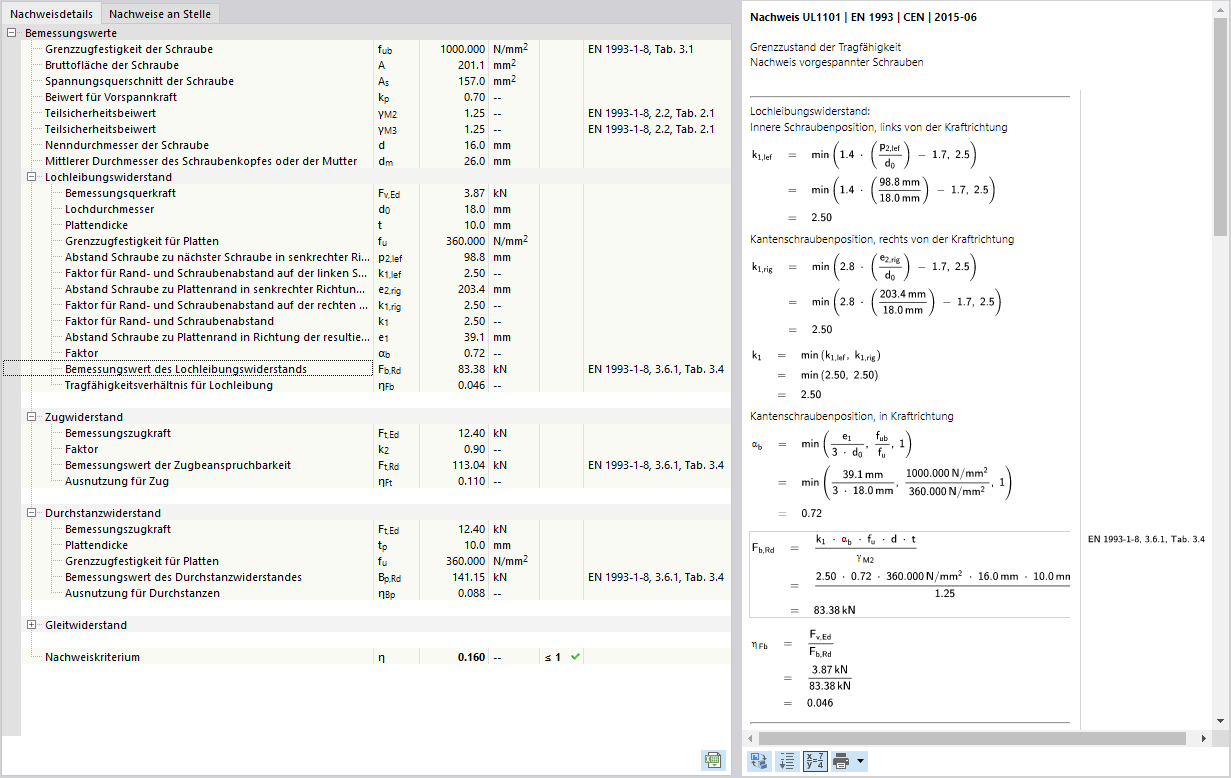The height and width of the screenshot is (778, 1231).
Task: Open the print dropdown arrow
Action: click(860, 761)
